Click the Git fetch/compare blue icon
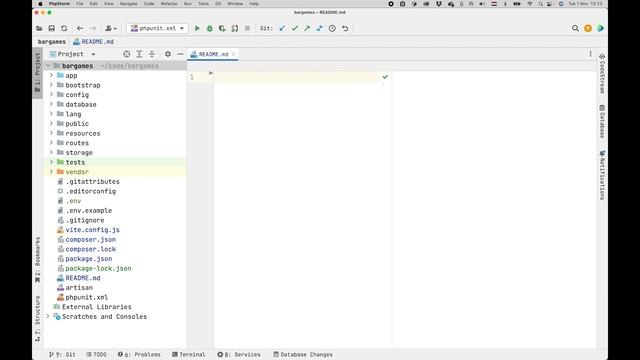Screen dimensions: 640x360 coord(320,28)
